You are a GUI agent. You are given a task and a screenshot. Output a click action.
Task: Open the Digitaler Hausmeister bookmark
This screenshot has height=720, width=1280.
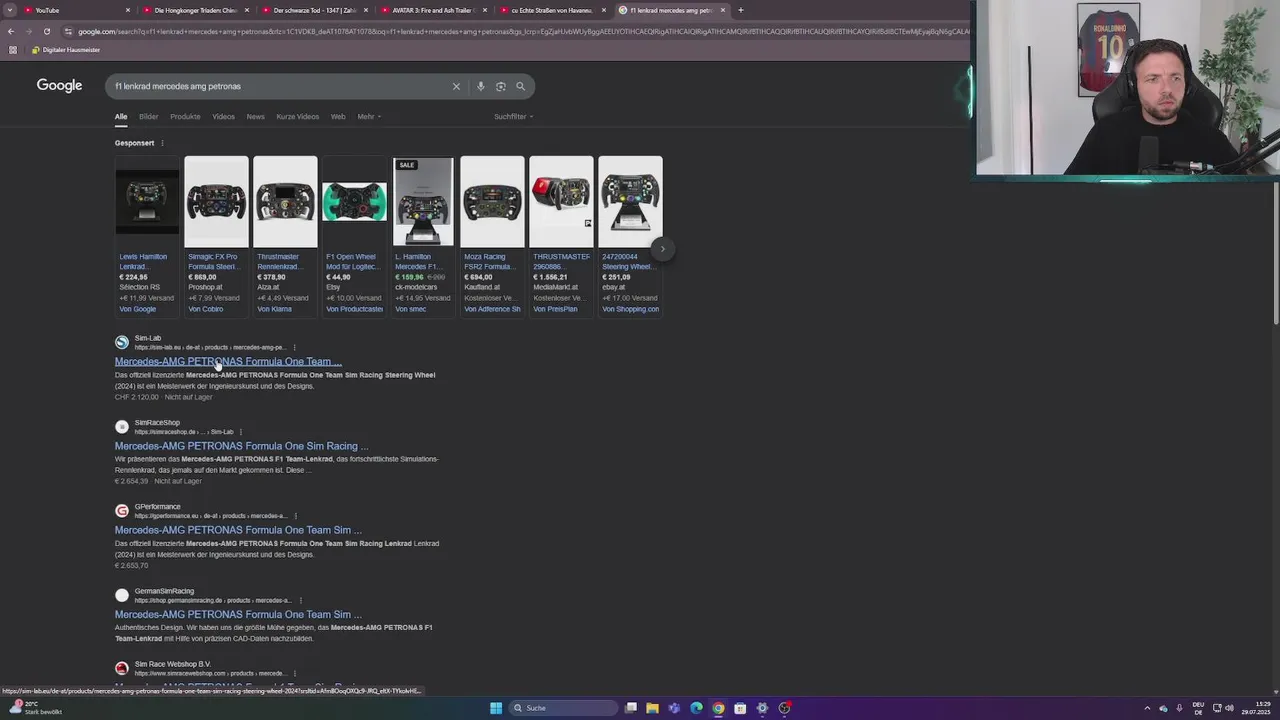(66, 50)
